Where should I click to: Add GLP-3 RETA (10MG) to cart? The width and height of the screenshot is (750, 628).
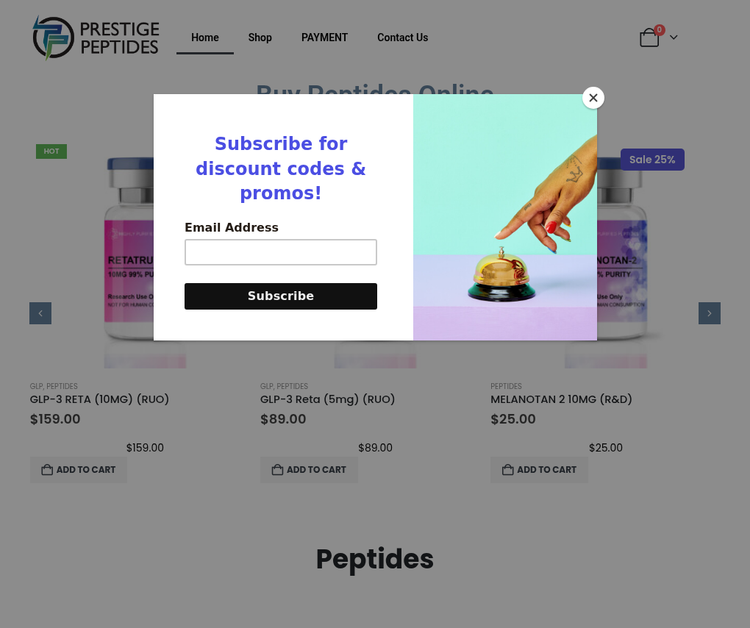point(79,470)
